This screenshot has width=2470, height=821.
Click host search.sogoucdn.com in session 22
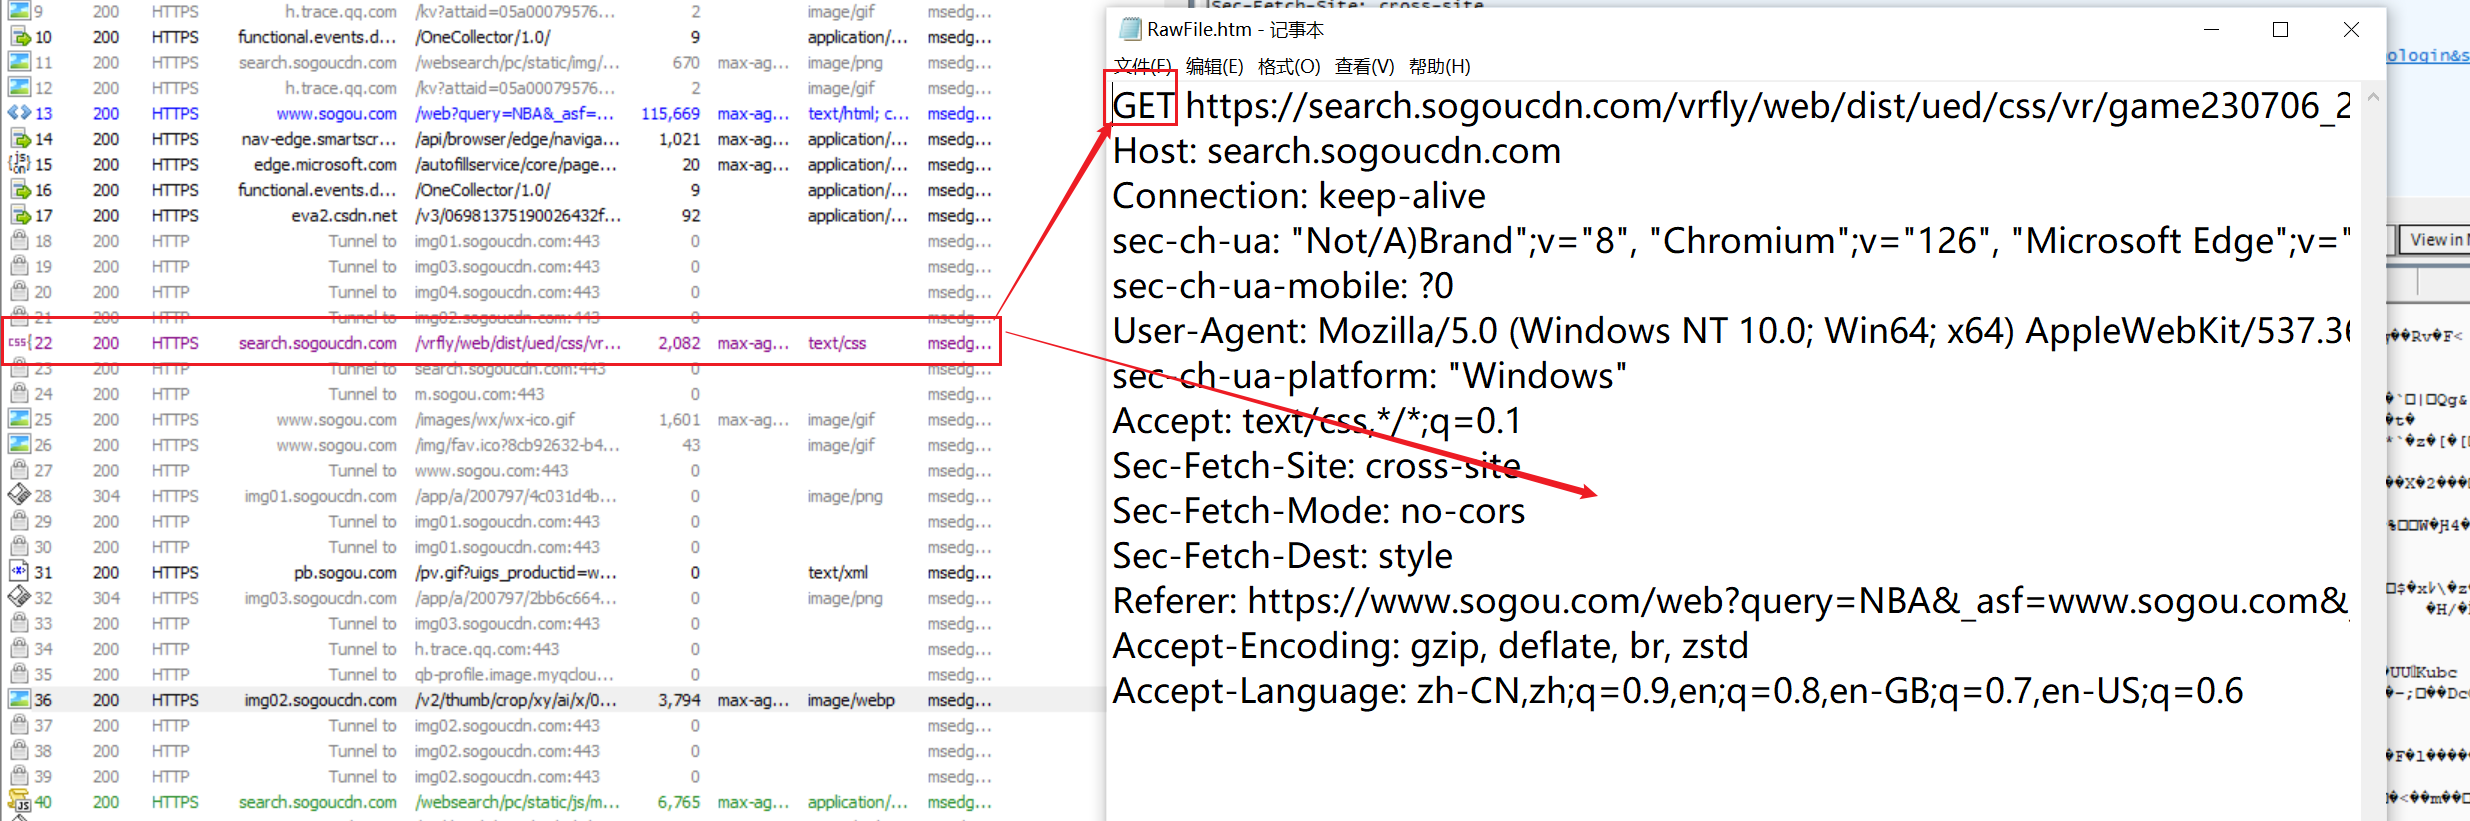pyautogui.click(x=318, y=343)
